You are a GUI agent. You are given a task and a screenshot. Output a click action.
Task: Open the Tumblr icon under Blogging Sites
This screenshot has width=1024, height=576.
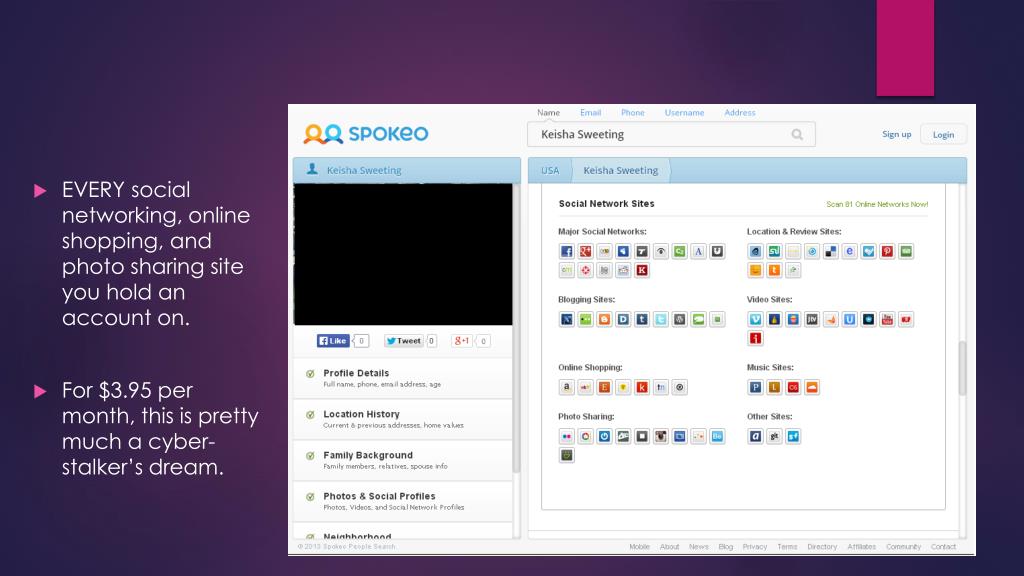click(642, 319)
